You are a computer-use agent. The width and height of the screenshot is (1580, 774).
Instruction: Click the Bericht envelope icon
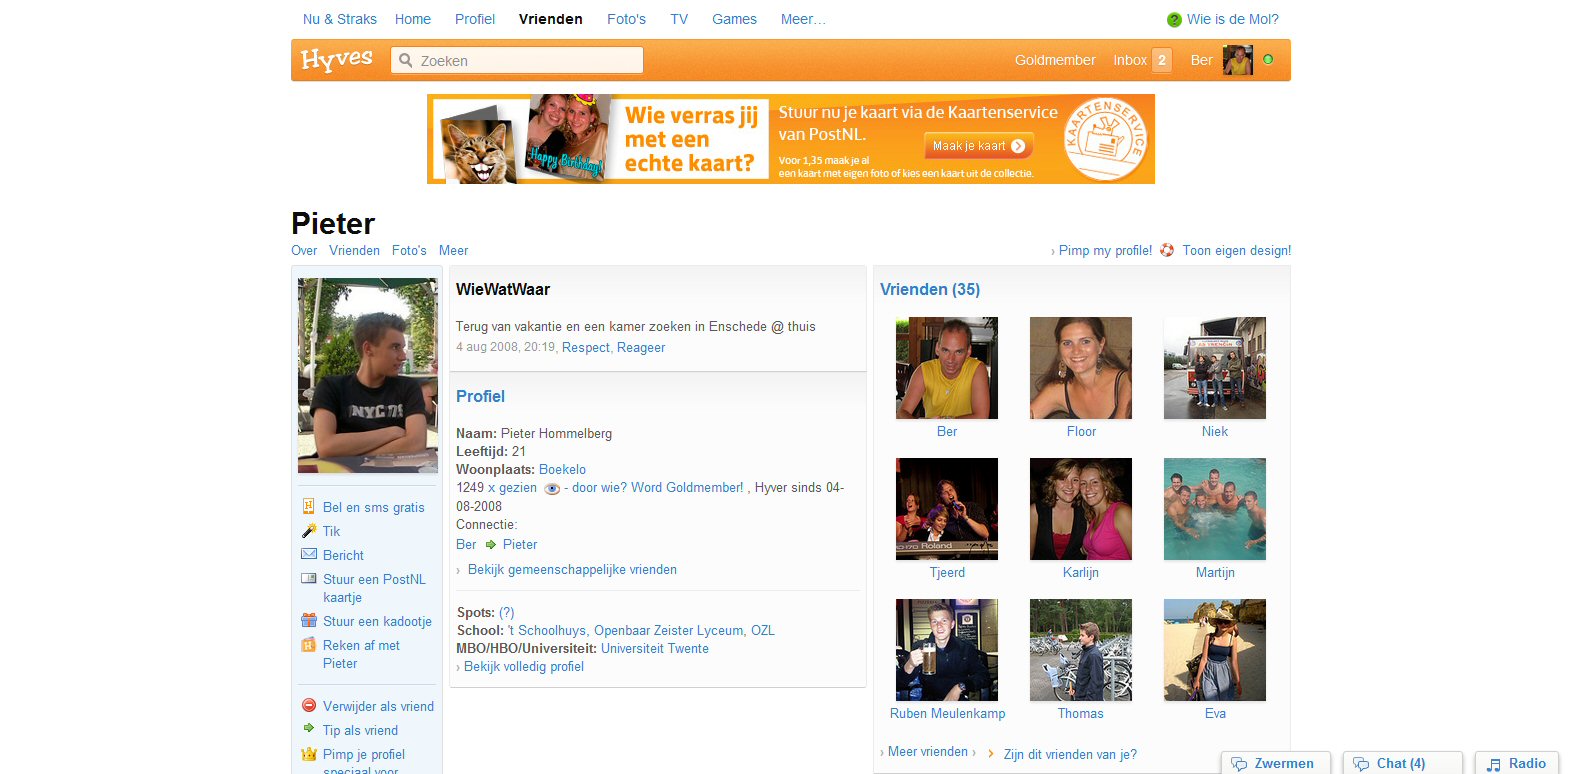coord(309,554)
